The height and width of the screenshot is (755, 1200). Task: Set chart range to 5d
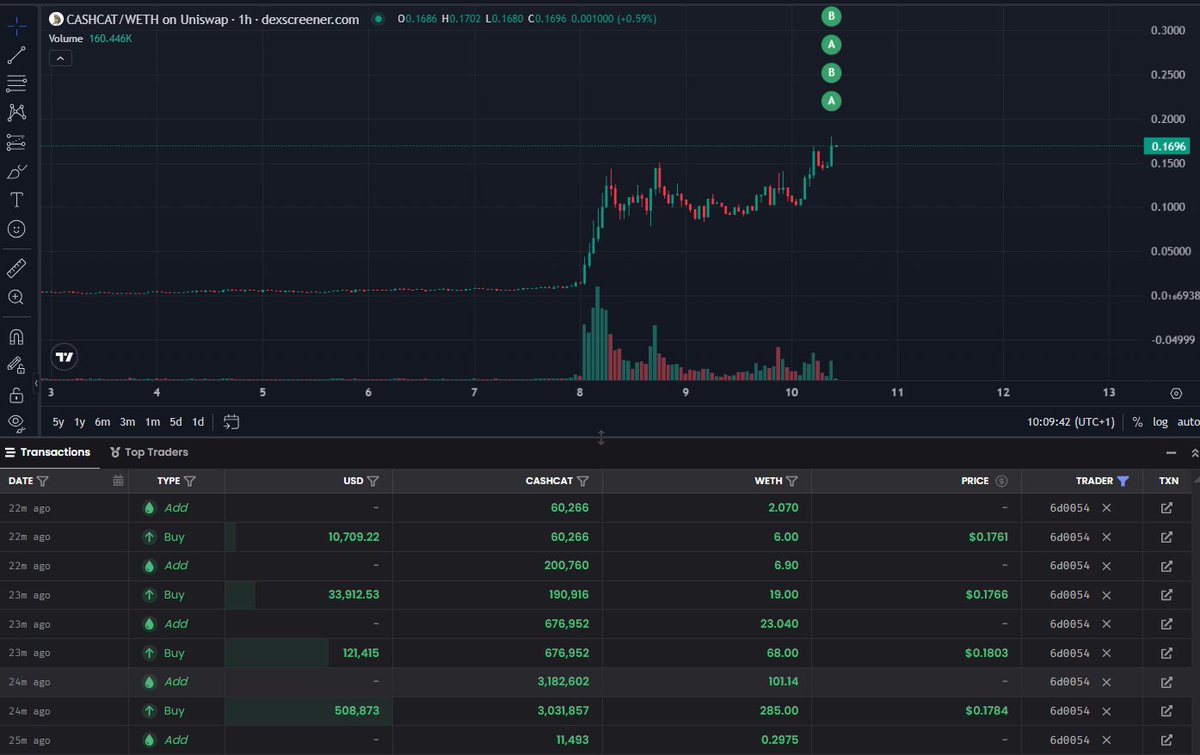coord(176,422)
